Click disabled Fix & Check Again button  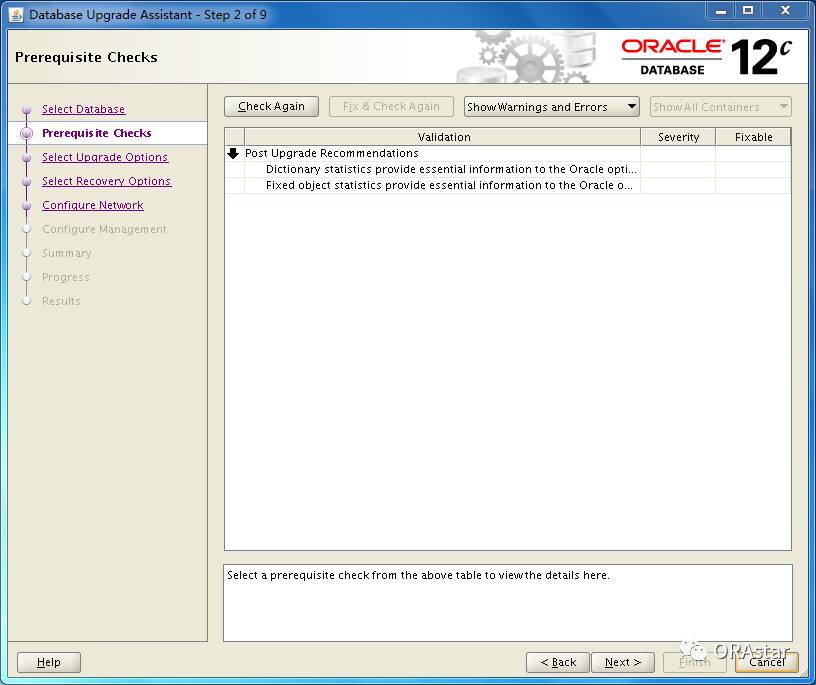391,107
